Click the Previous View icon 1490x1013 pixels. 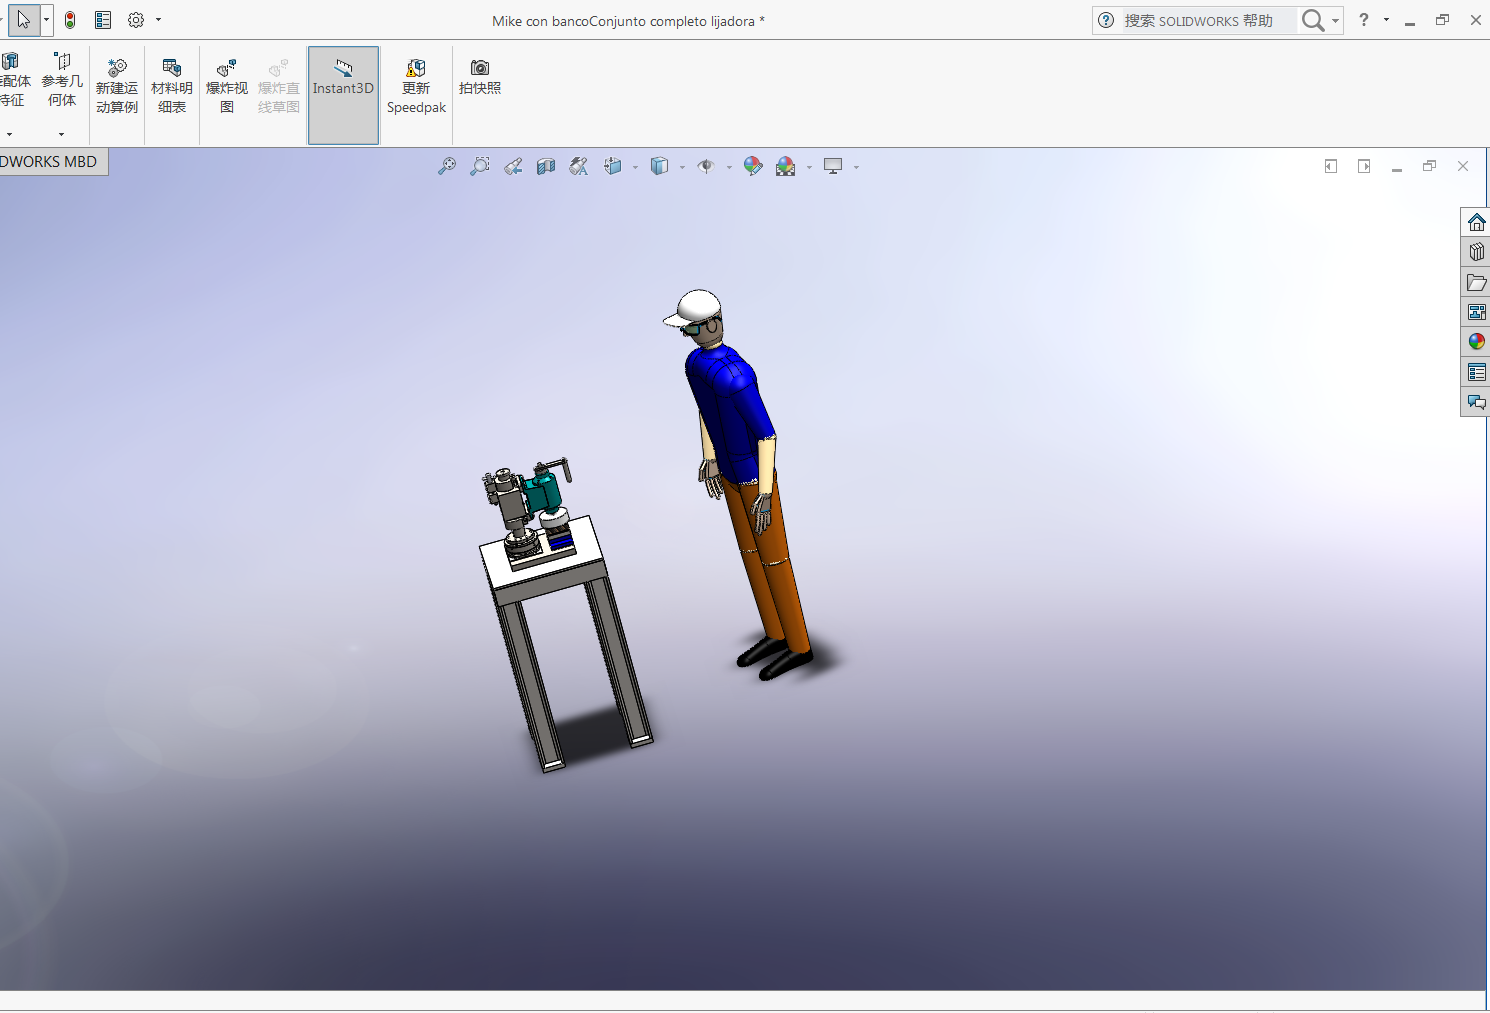(x=513, y=167)
